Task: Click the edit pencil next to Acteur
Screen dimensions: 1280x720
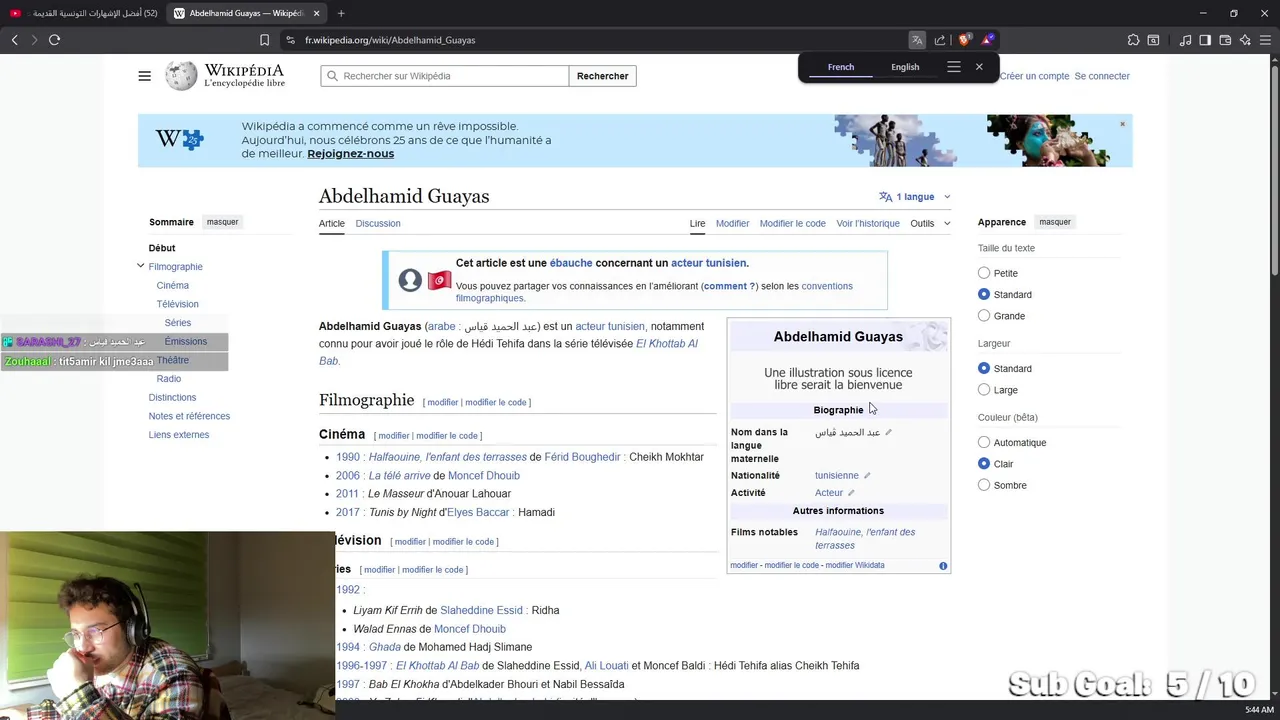Action: [851, 493]
